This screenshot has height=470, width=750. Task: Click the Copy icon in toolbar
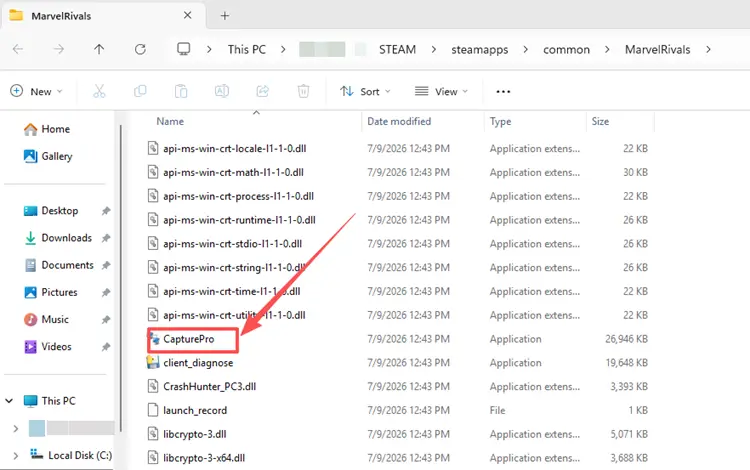(x=140, y=91)
